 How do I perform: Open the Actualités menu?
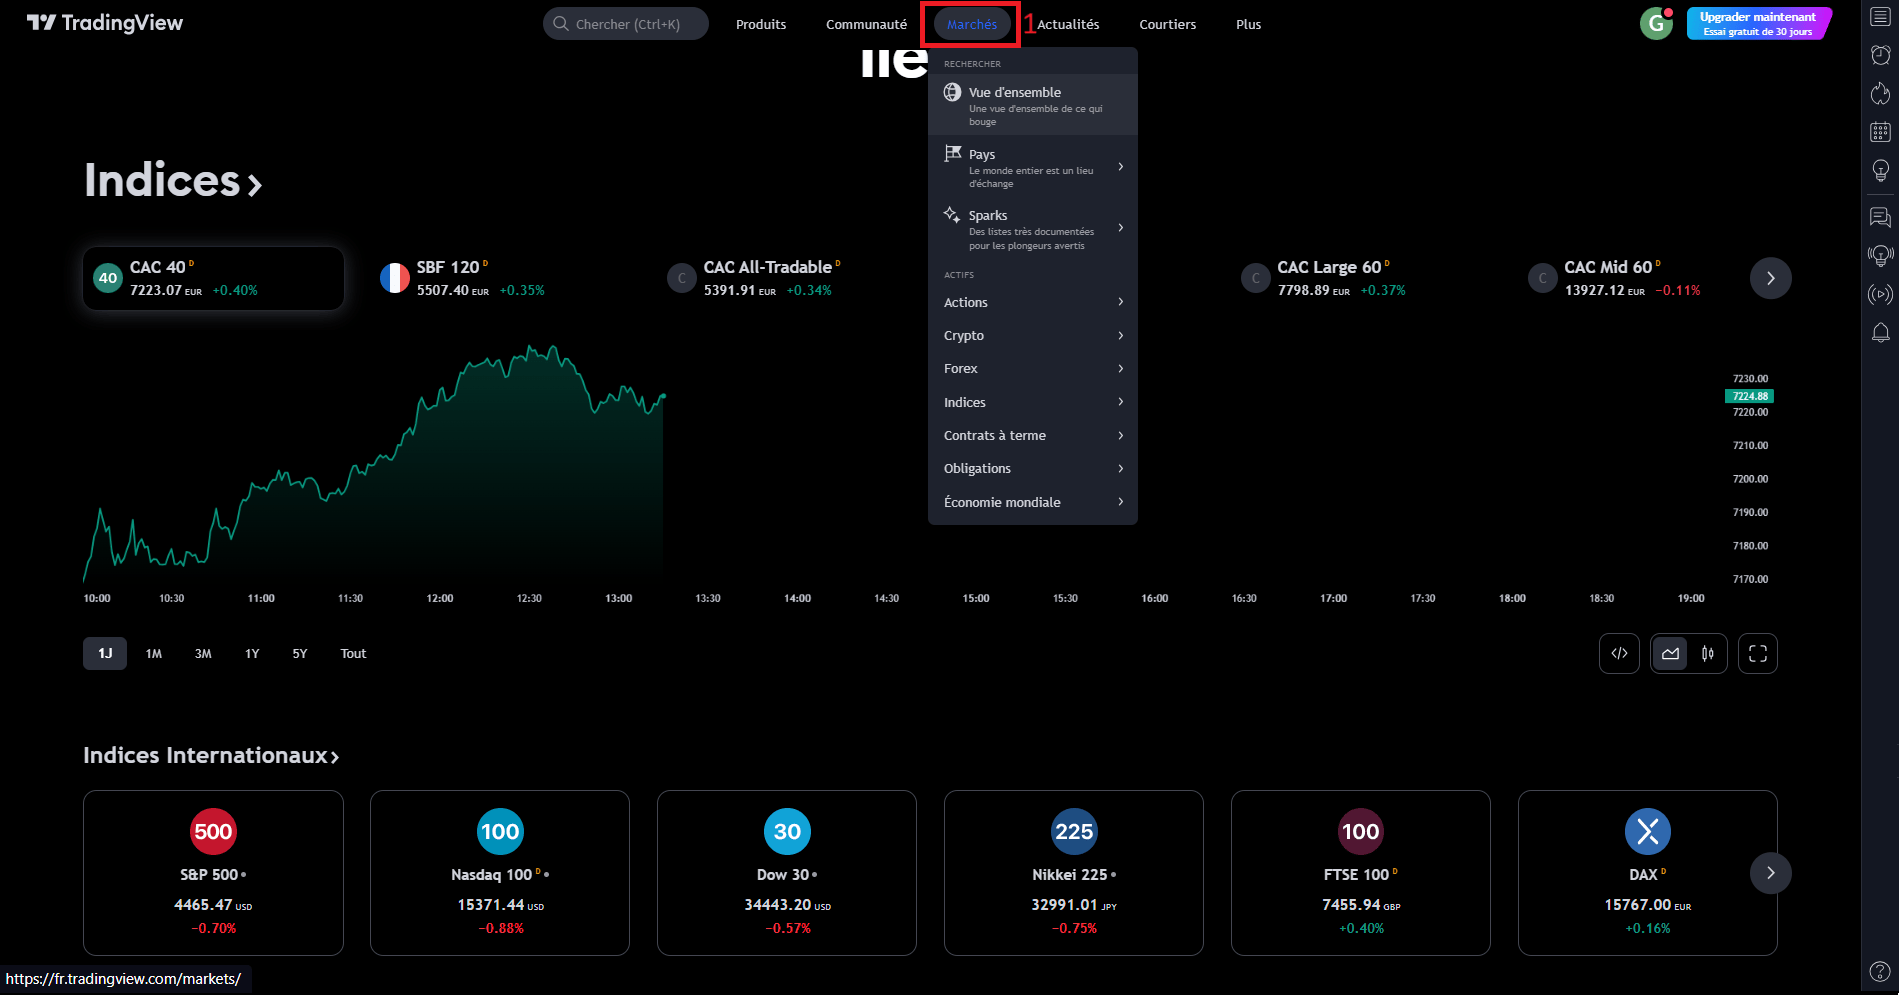[1068, 24]
